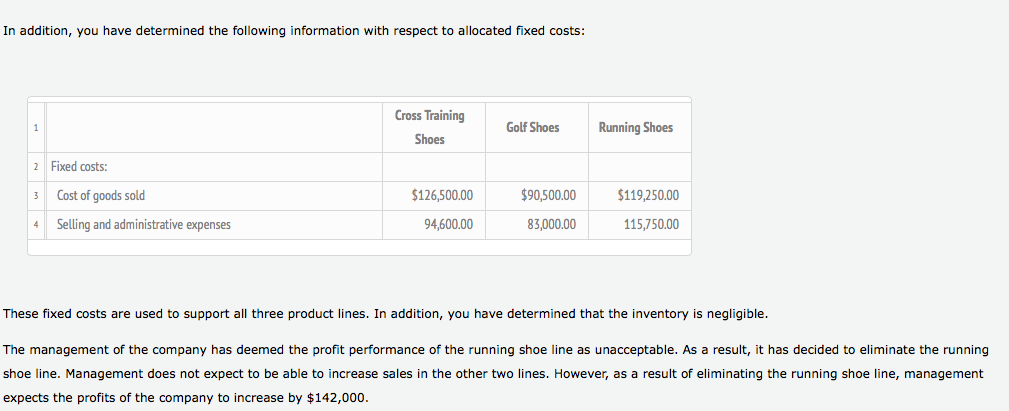Click the 'In addition, you have determined' intro sentence
Viewport: 1009px width, 411px height.
[x=294, y=31]
